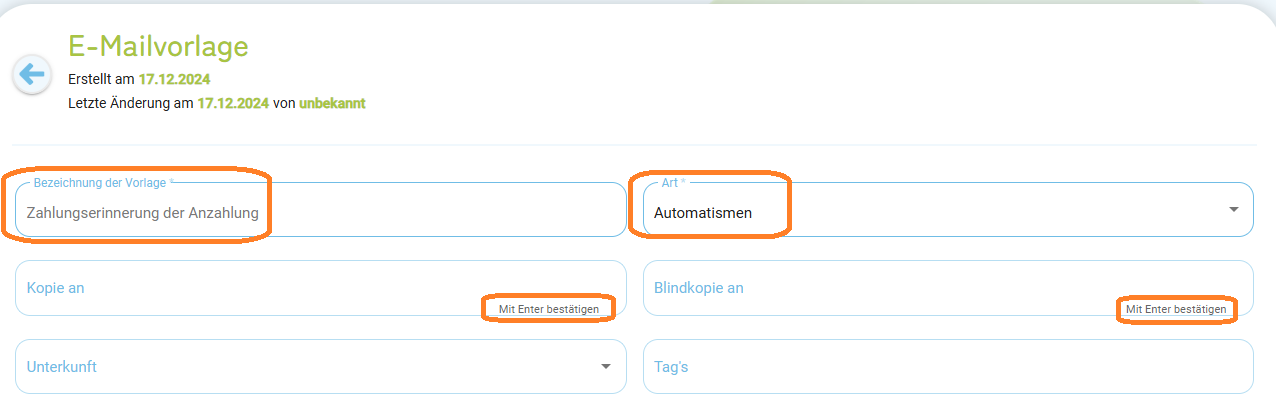Click the unbekannt user name
This screenshot has width=1276, height=408.
point(332,103)
